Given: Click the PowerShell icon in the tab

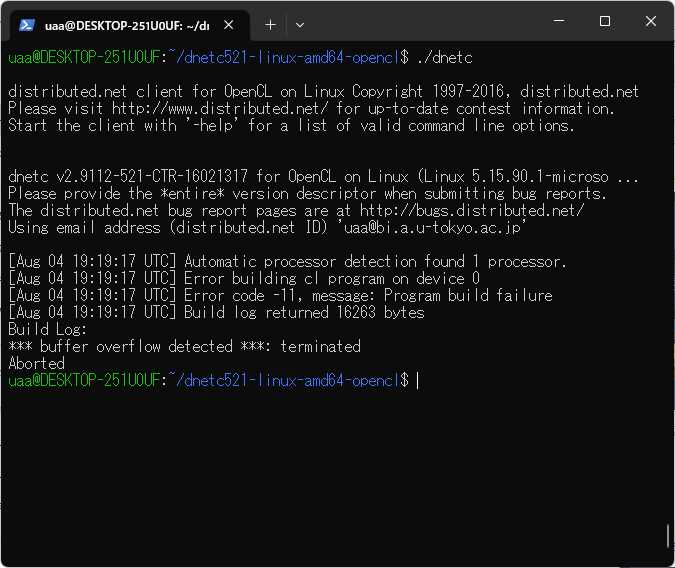Looking at the screenshot, I should [29, 24].
